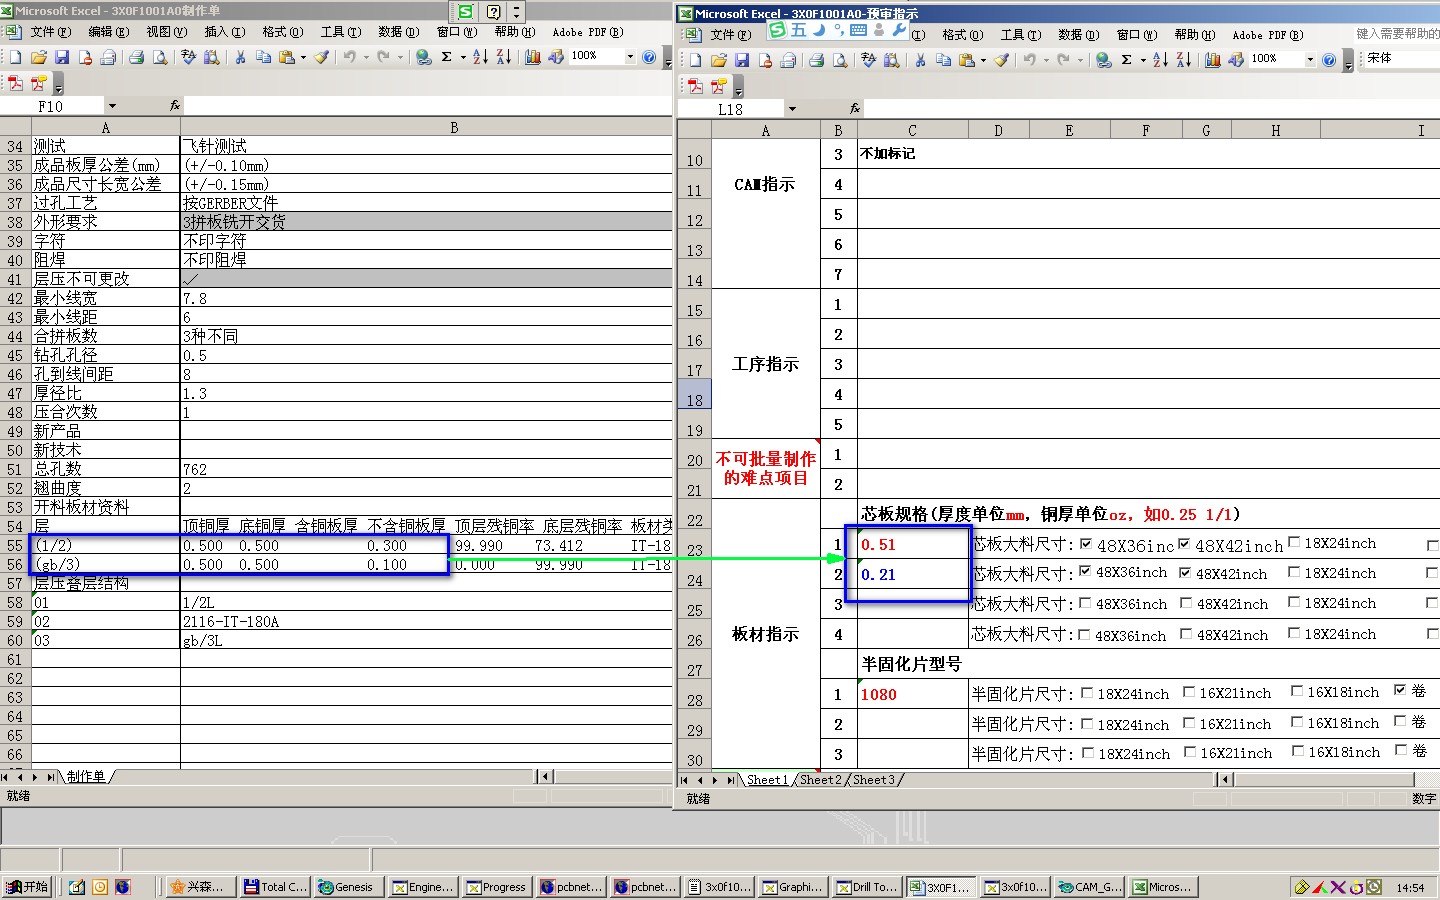
Task: Open AutoSum function arrow in right Excel window
Action: (1143, 60)
